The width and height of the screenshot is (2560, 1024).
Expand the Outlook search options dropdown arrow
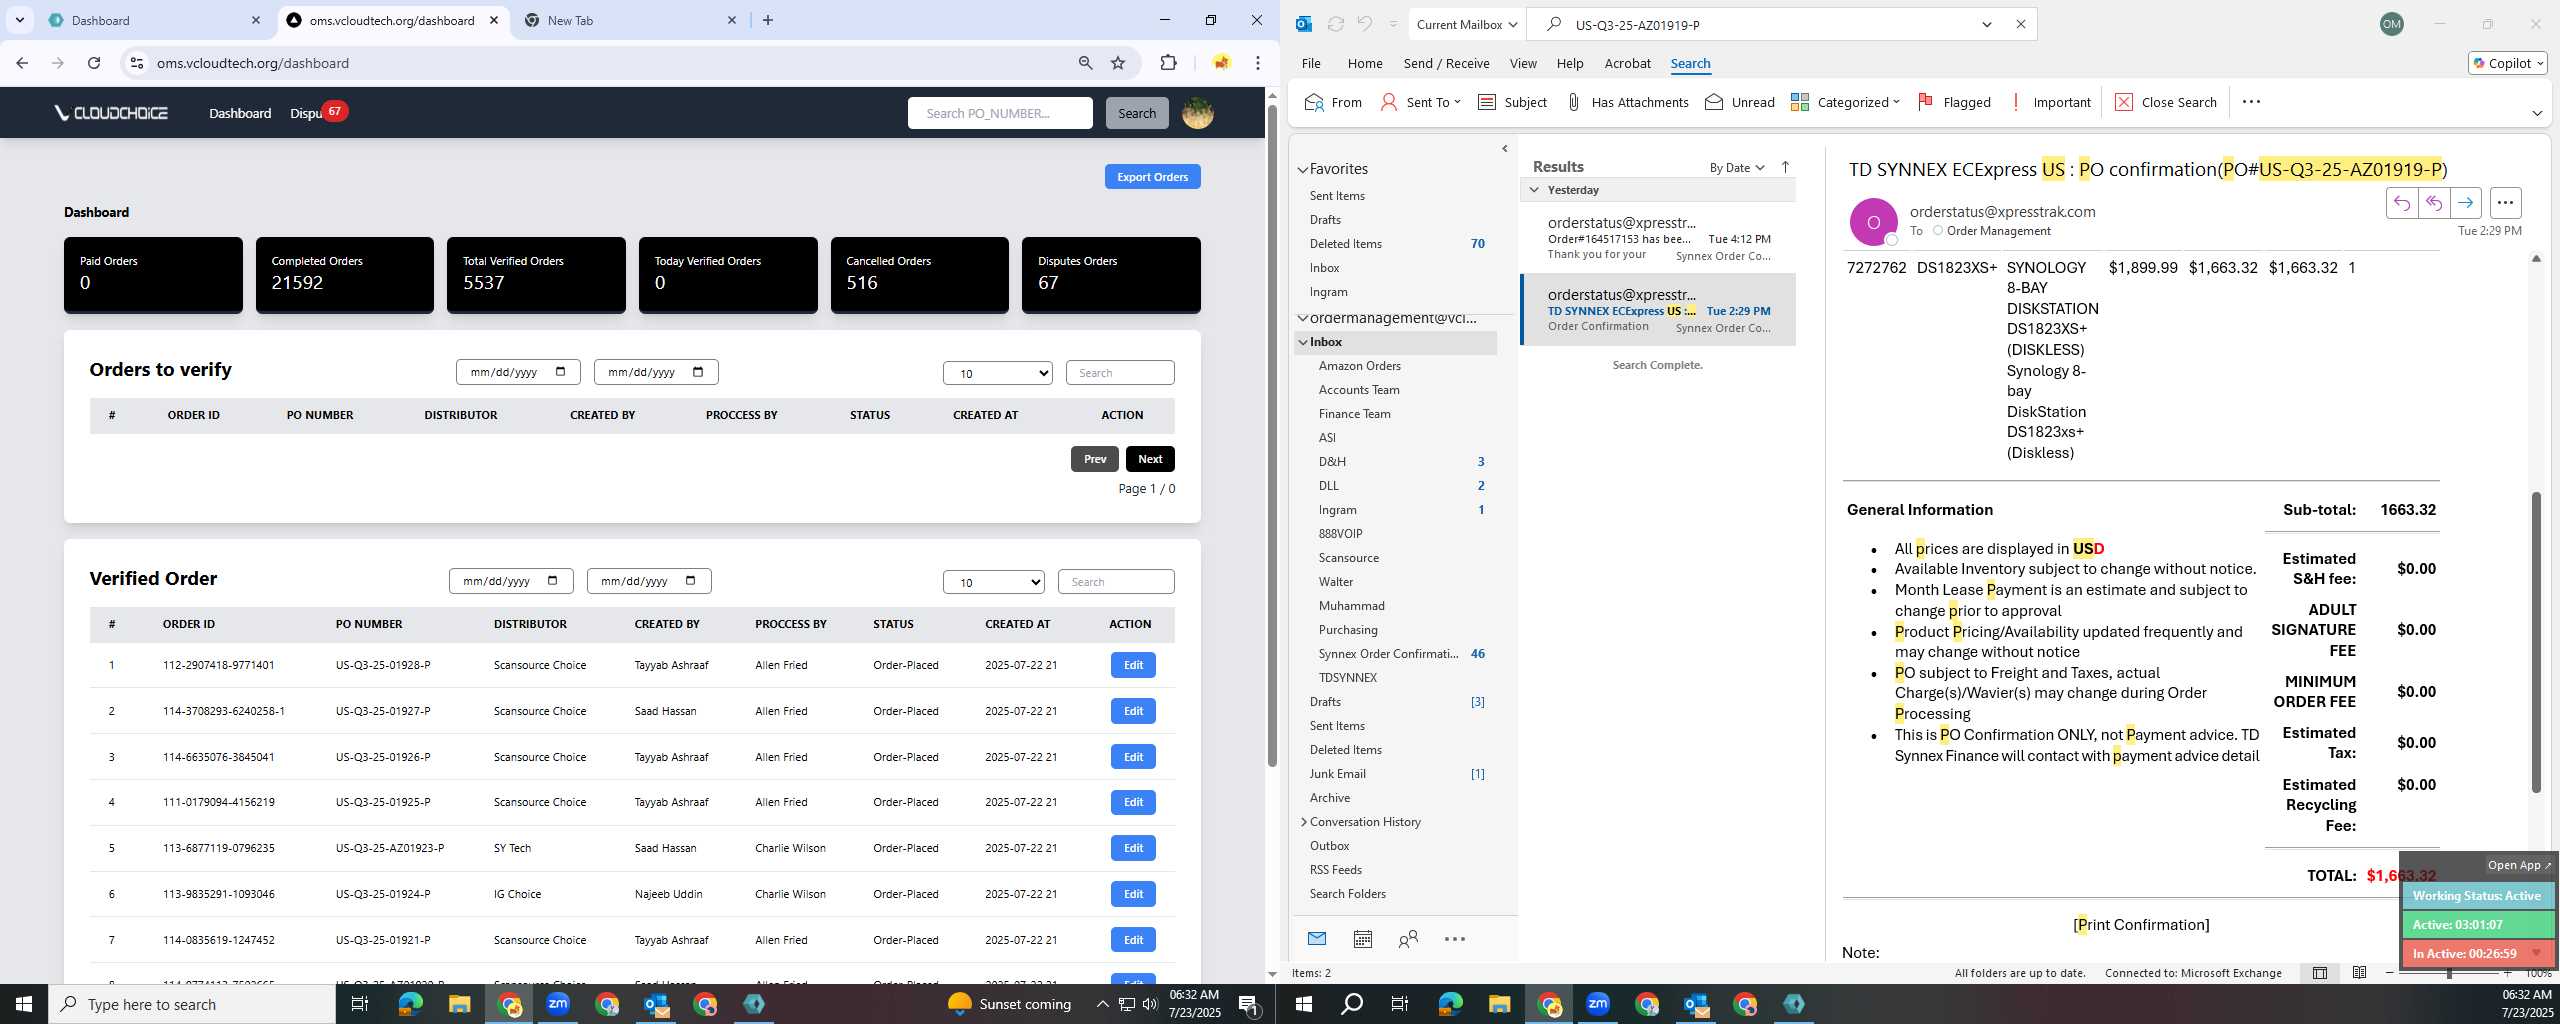(1987, 24)
